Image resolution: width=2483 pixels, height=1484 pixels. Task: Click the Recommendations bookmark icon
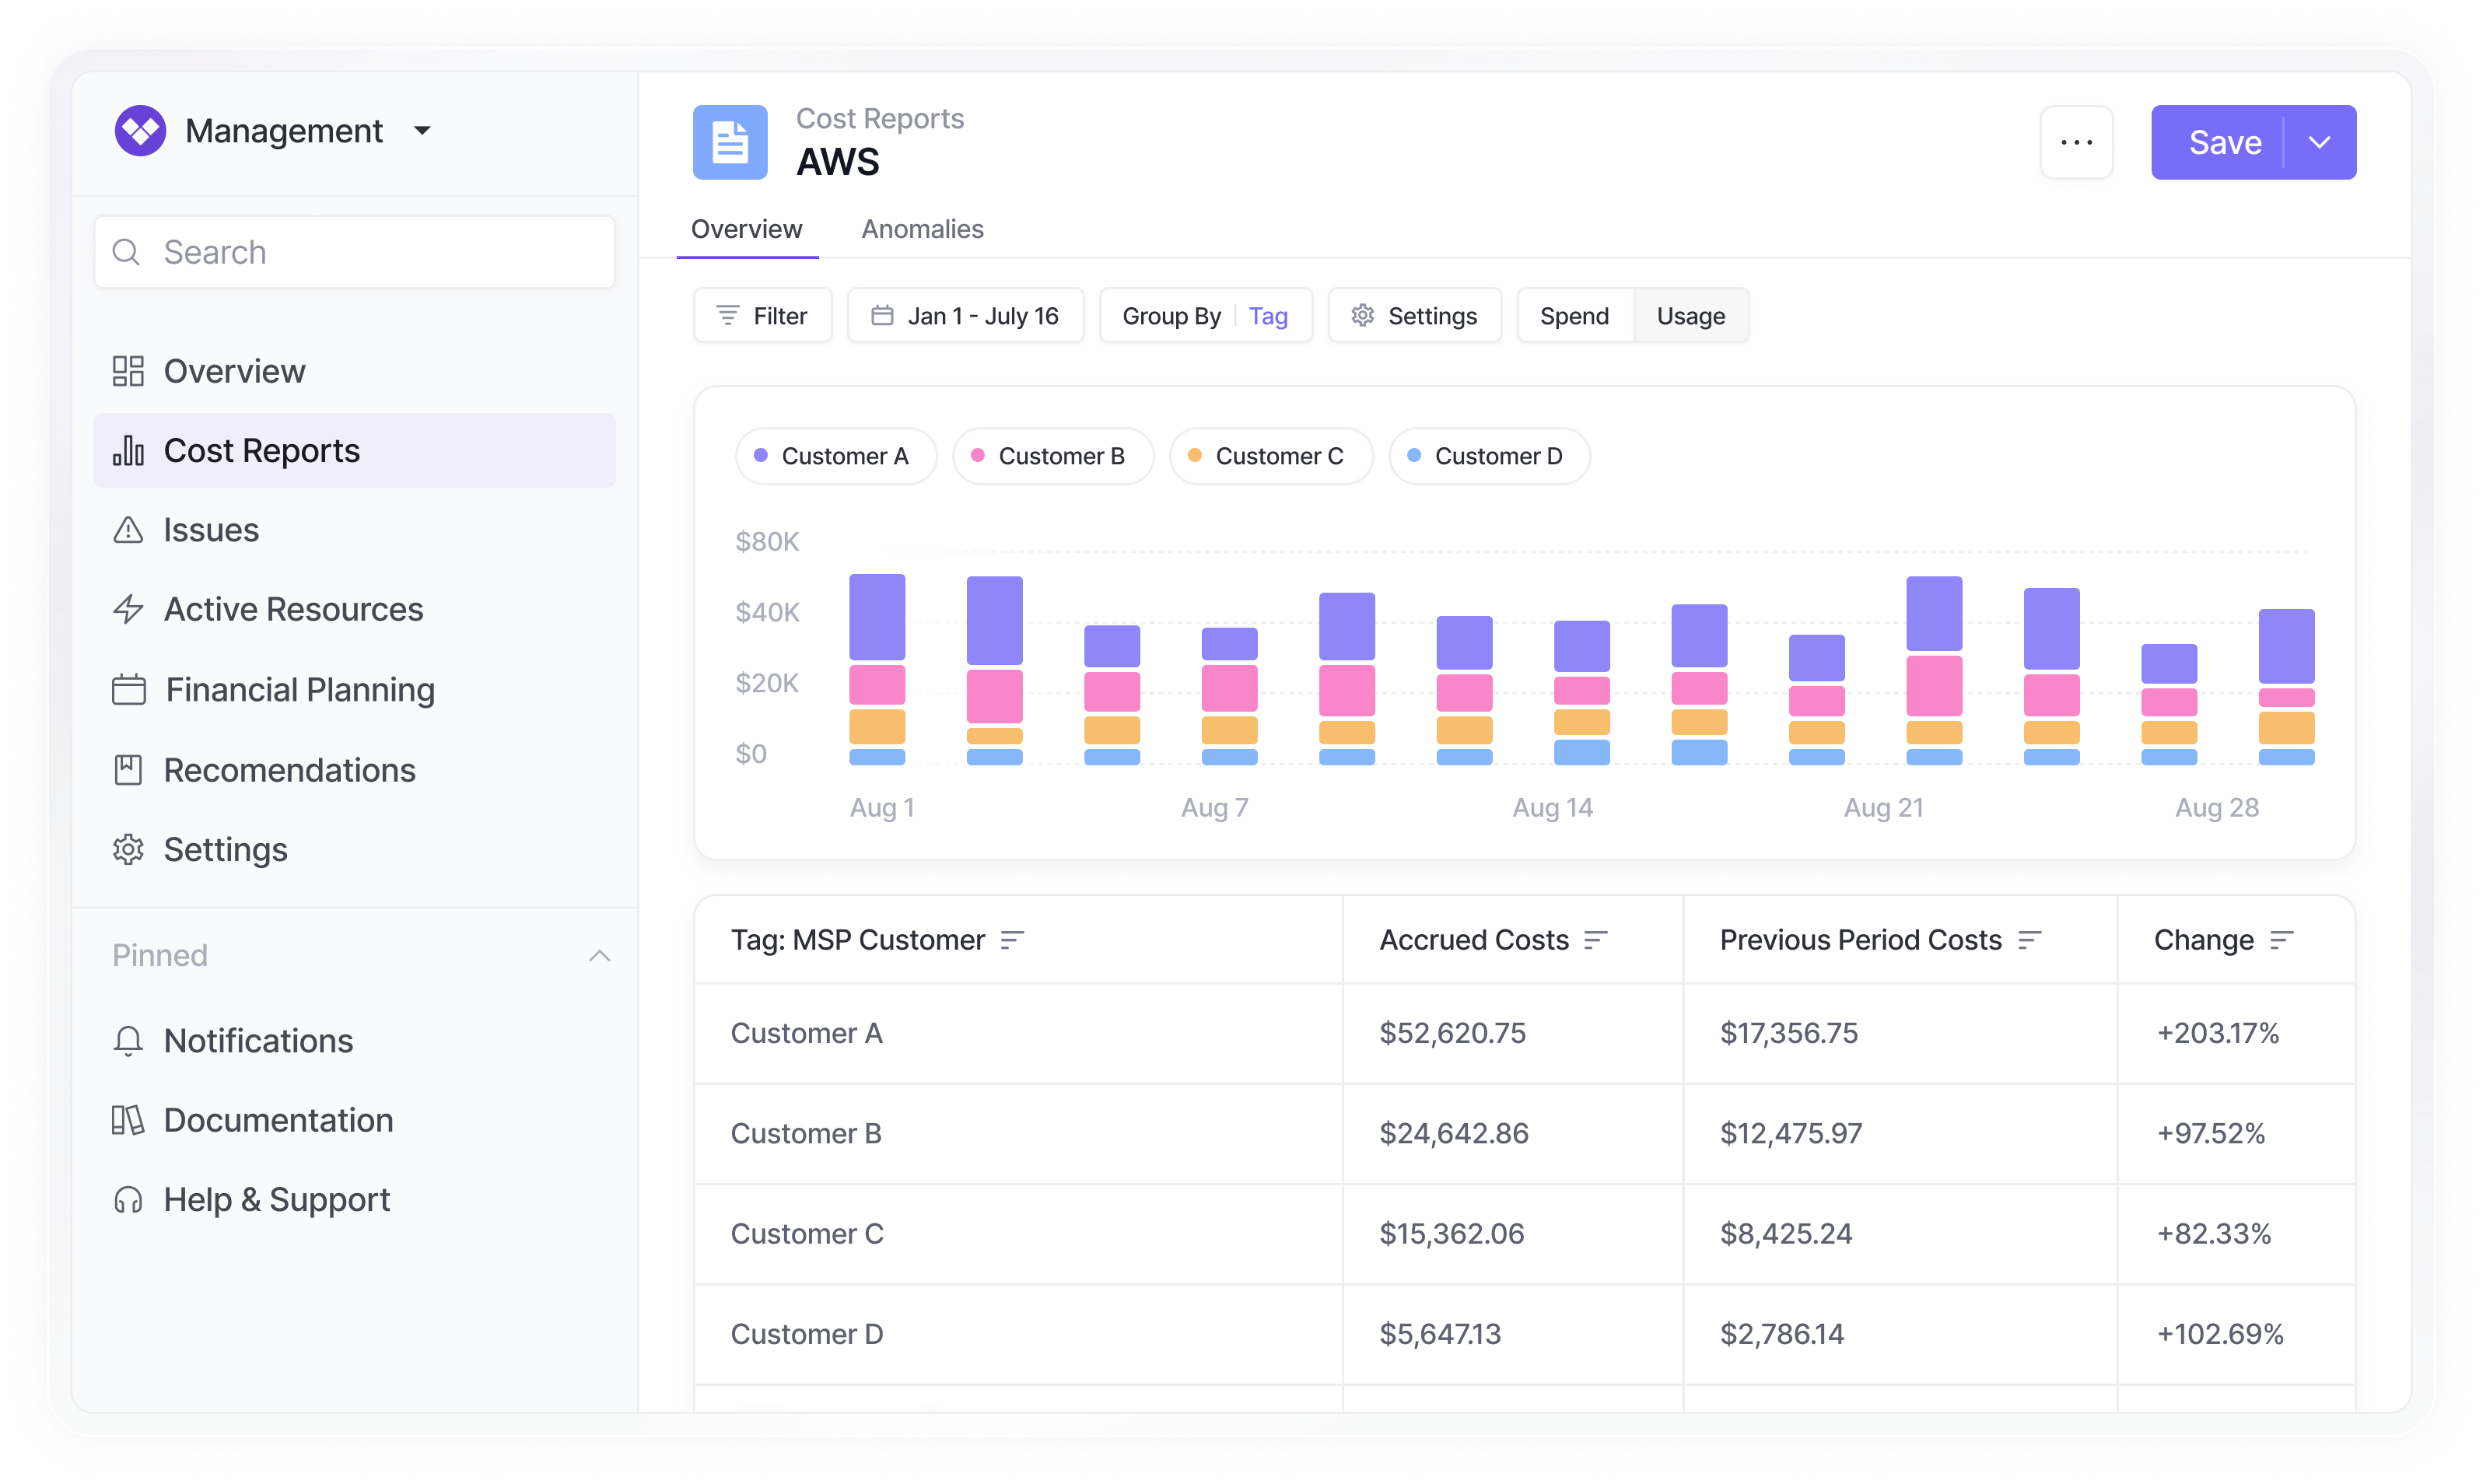128,770
